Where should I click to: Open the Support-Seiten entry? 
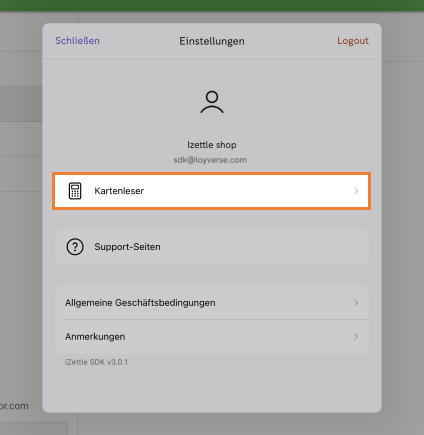click(212, 247)
